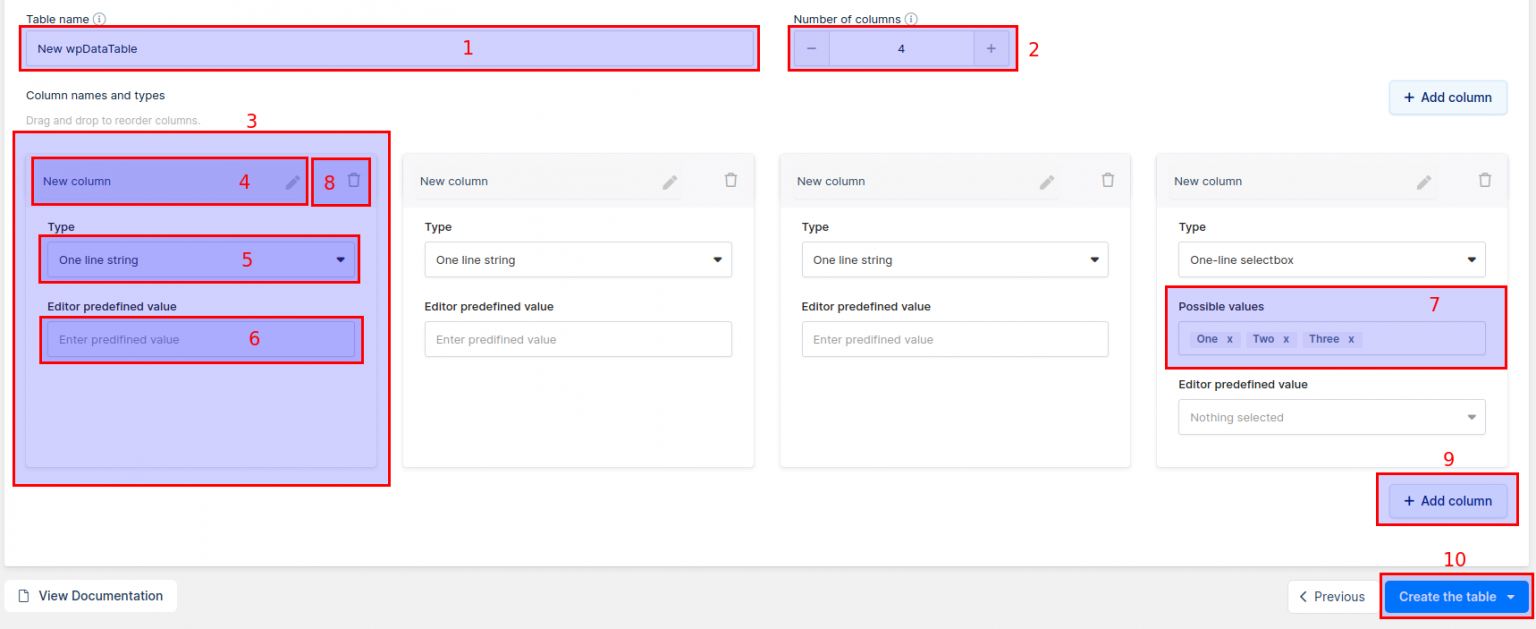Open Type dropdown of first column
Viewport: 1536px width, 629px height.
coord(201,260)
